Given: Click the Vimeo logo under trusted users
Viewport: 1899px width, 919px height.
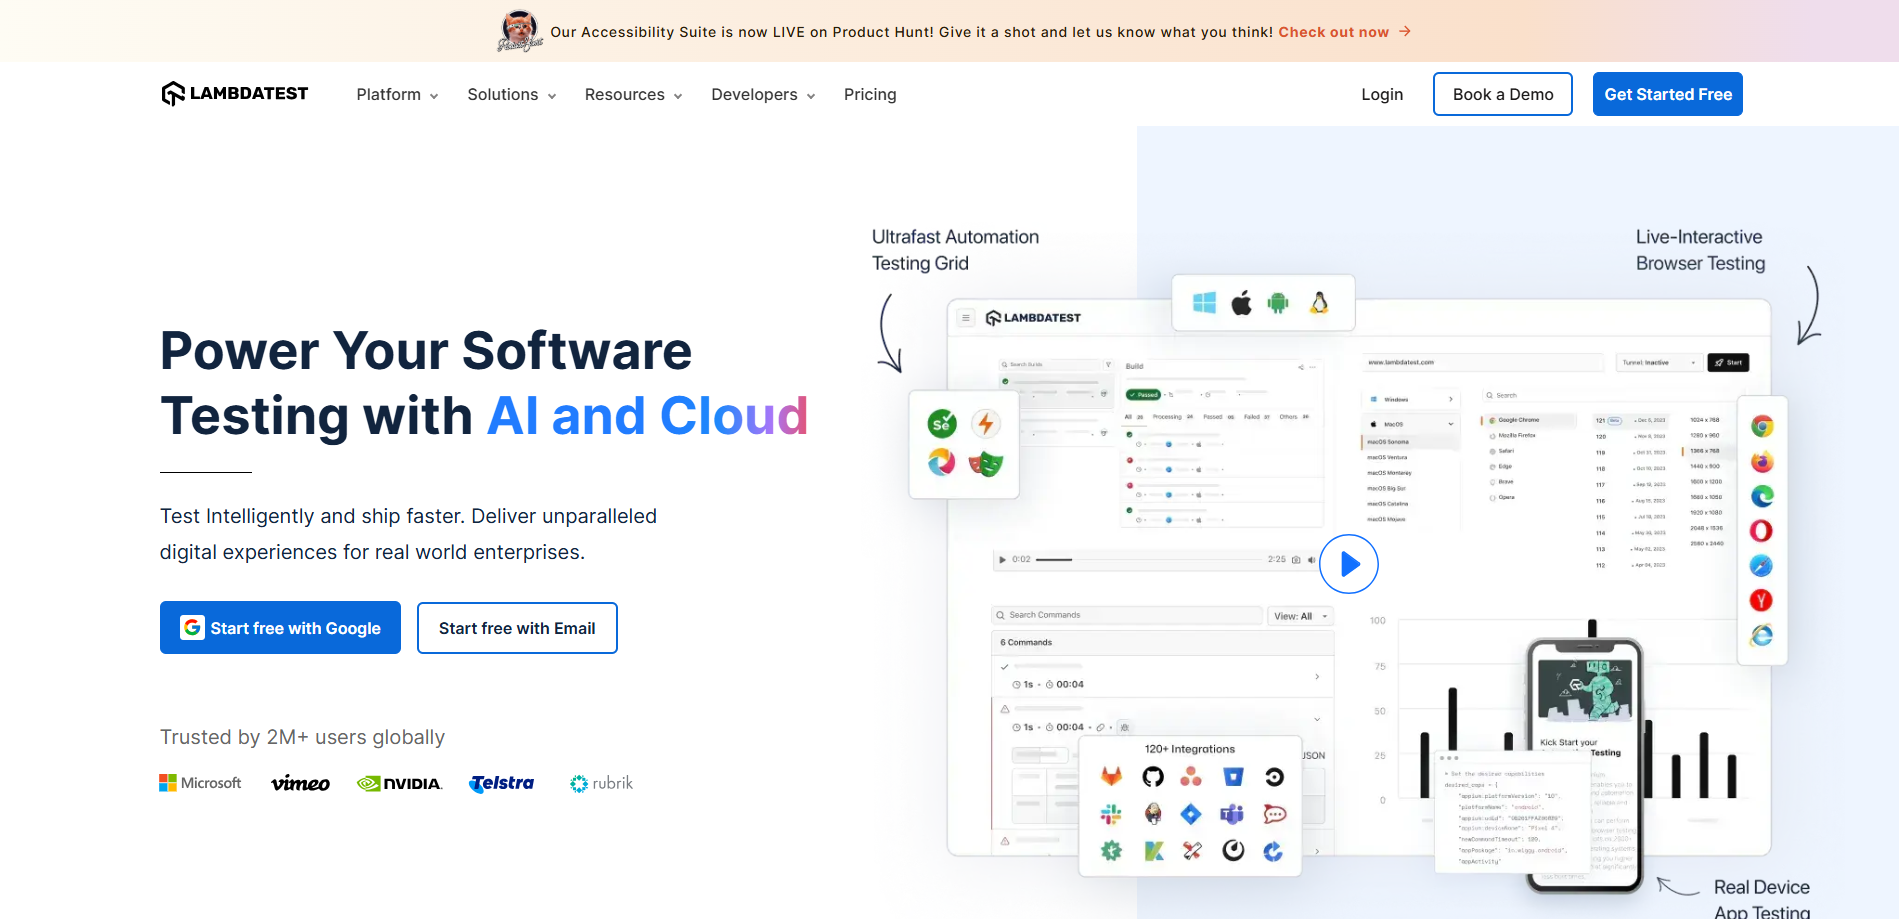Looking at the screenshot, I should (x=300, y=783).
